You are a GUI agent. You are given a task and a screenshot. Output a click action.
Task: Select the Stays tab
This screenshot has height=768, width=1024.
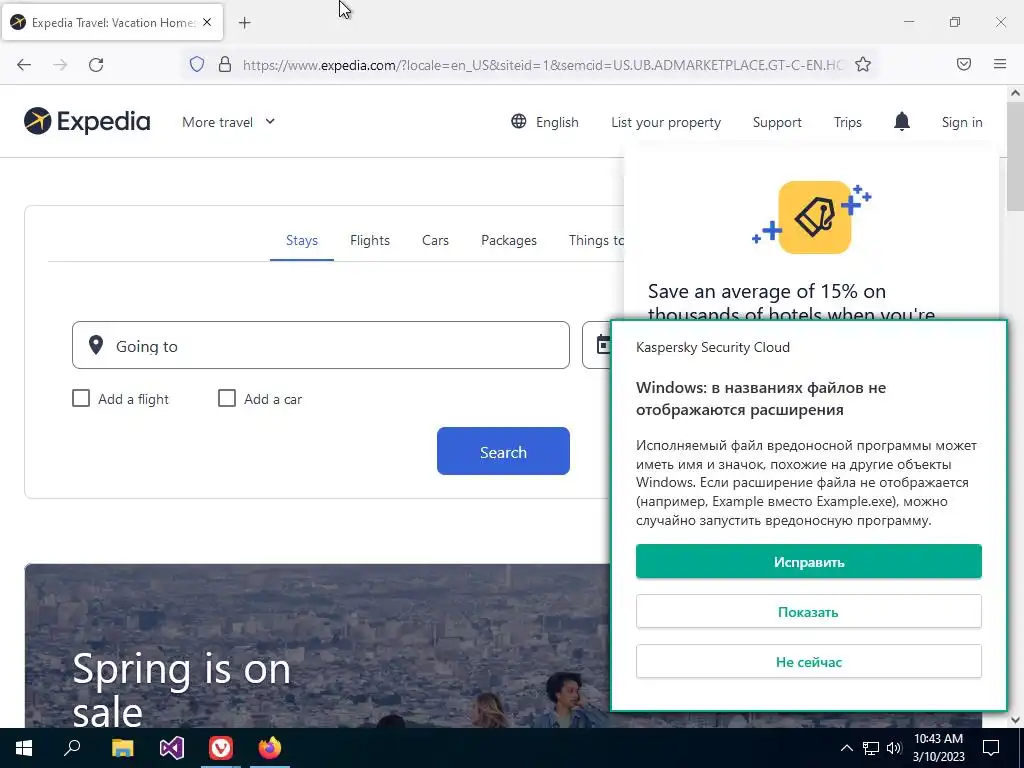click(302, 240)
